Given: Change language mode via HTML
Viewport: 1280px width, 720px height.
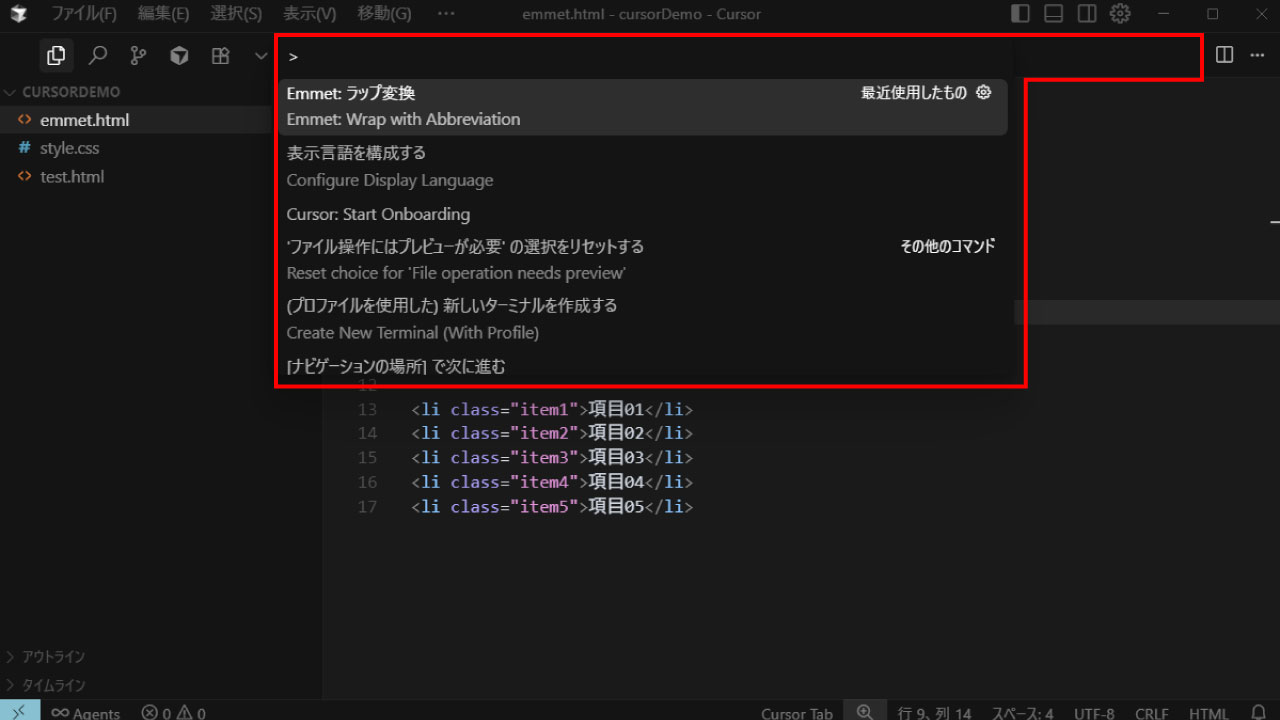Looking at the screenshot, I should (x=1209, y=712).
